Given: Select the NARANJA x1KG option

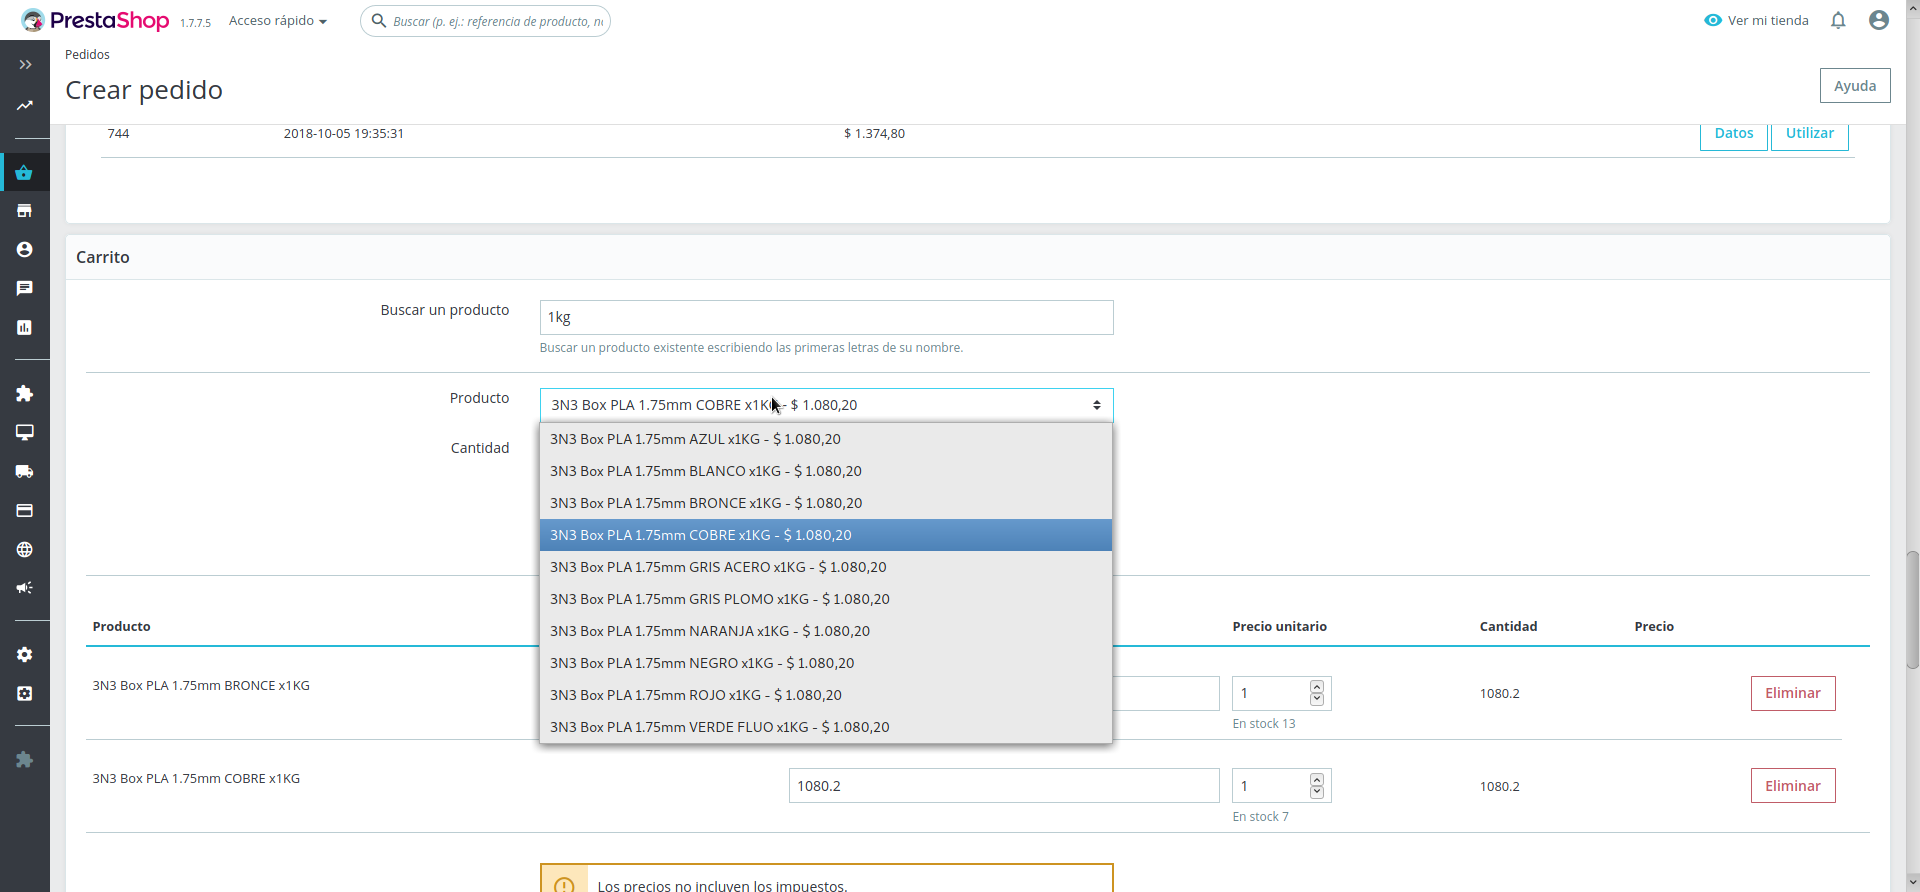Looking at the screenshot, I should 826,631.
